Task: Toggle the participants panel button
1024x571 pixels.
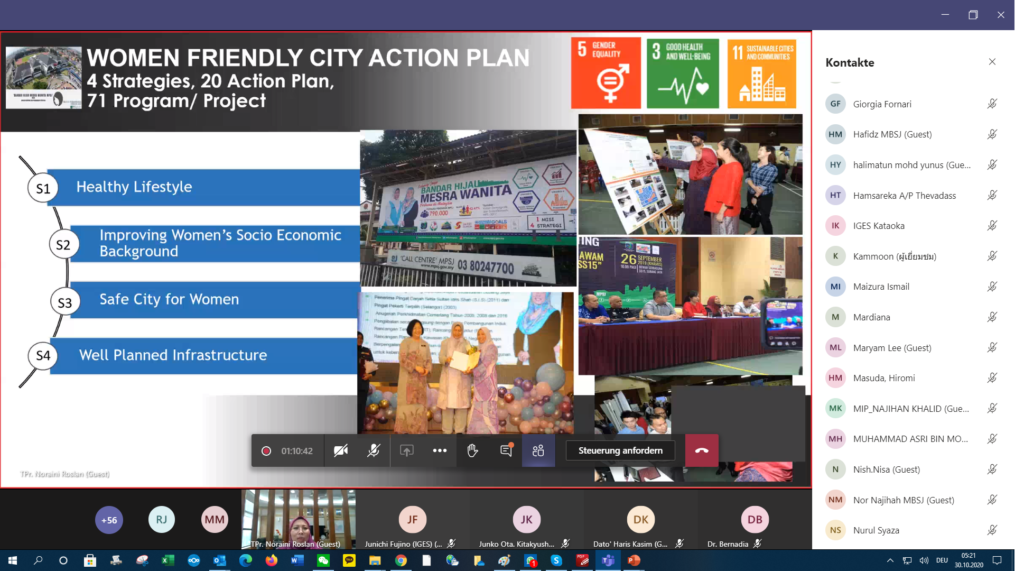Action: click(538, 451)
